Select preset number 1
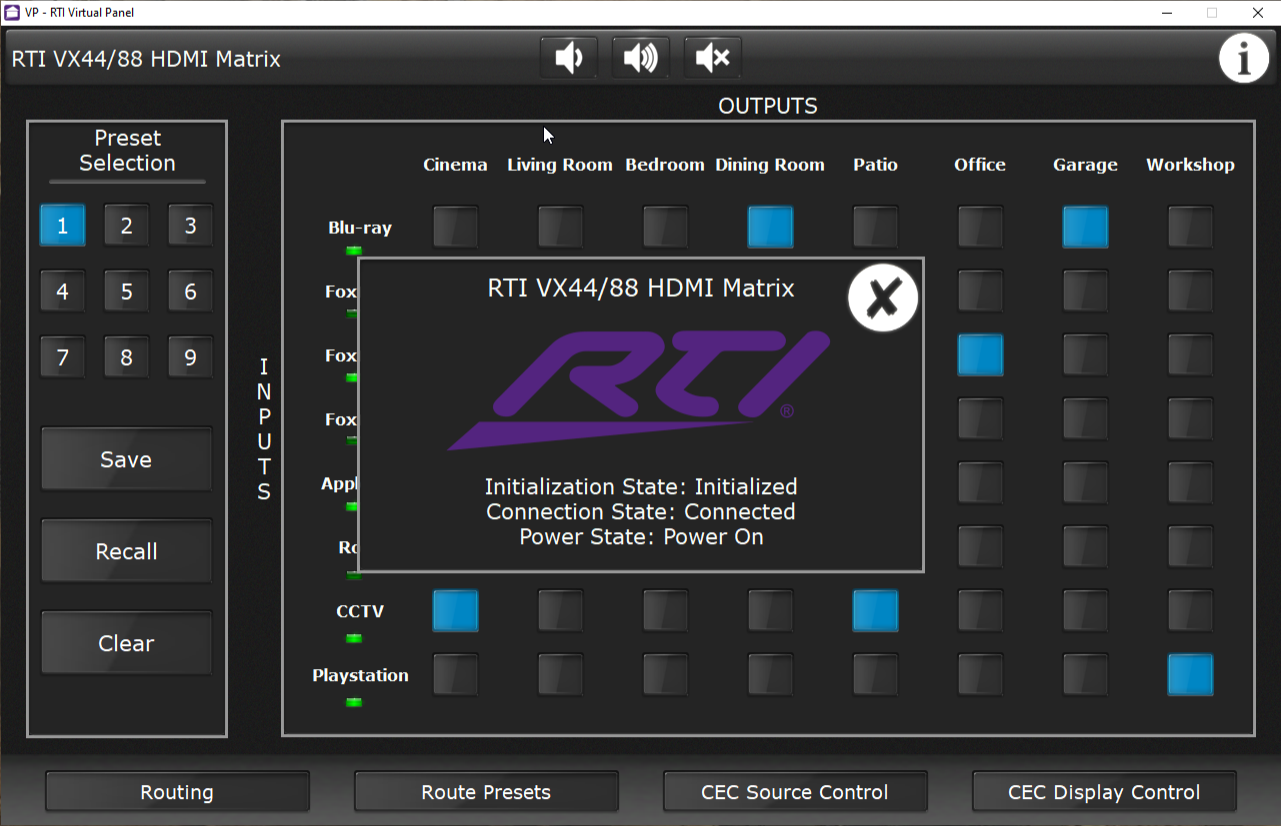The width and height of the screenshot is (1281, 826). pyautogui.click(x=62, y=226)
